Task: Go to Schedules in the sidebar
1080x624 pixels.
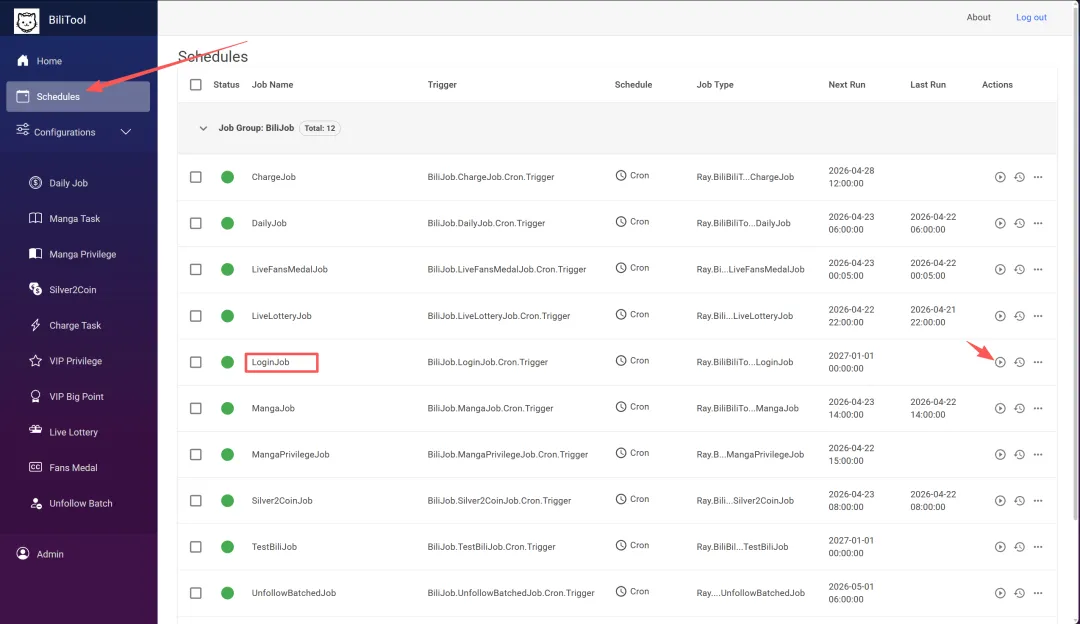Action: pos(58,97)
